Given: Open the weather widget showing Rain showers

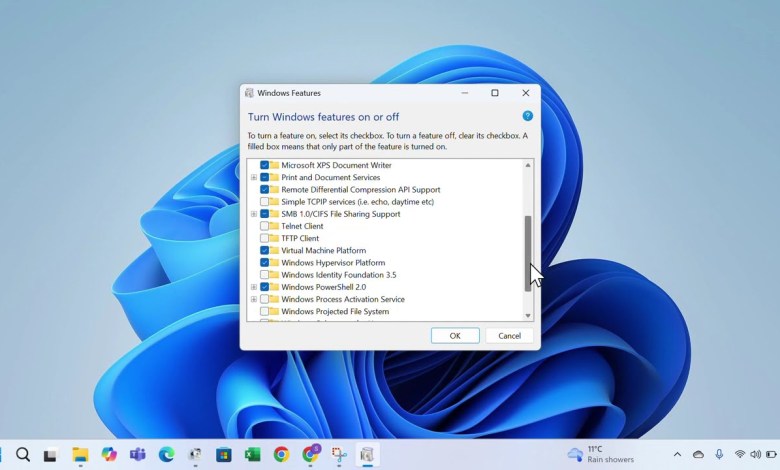Looking at the screenshot, I should tap(601, 454).
